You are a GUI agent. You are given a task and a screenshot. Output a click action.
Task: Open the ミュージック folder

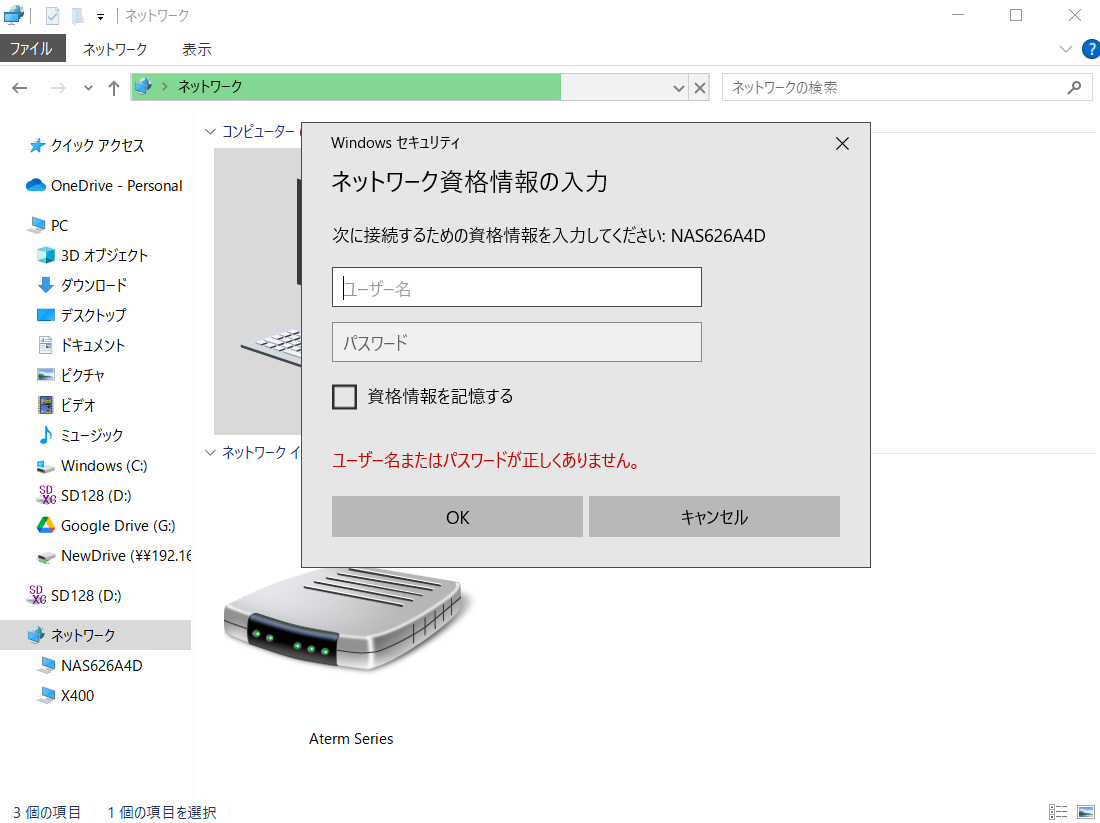pos(91,436)
